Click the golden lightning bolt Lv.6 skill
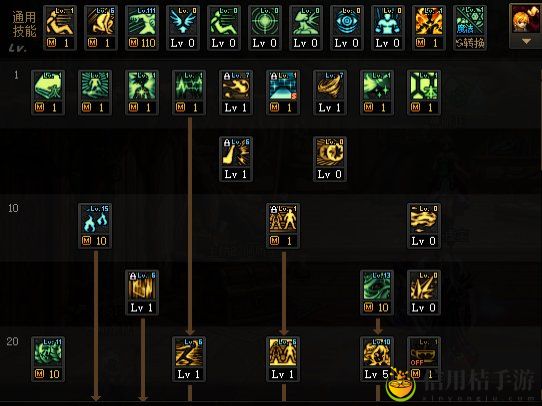This screenshot has height=406, width=542. pos(189,359)
